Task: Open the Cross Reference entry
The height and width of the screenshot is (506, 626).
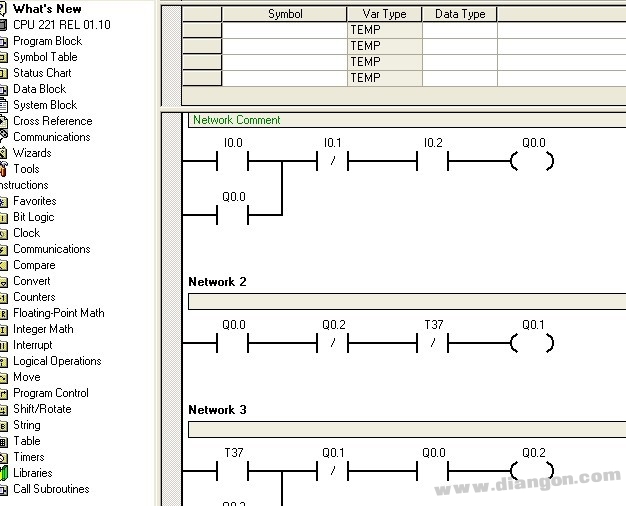Action: tap(52, 121)
